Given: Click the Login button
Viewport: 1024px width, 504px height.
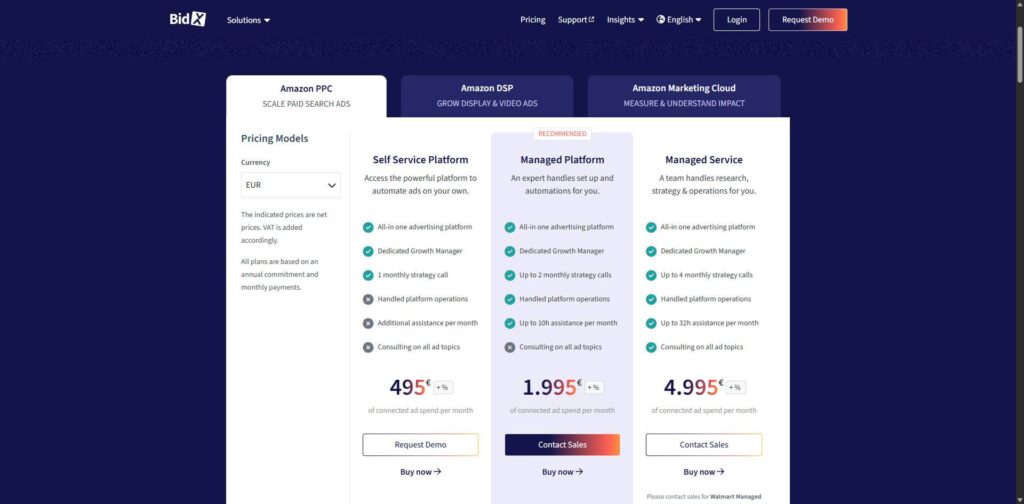Looking at the screenshot, I should [737, 20].
